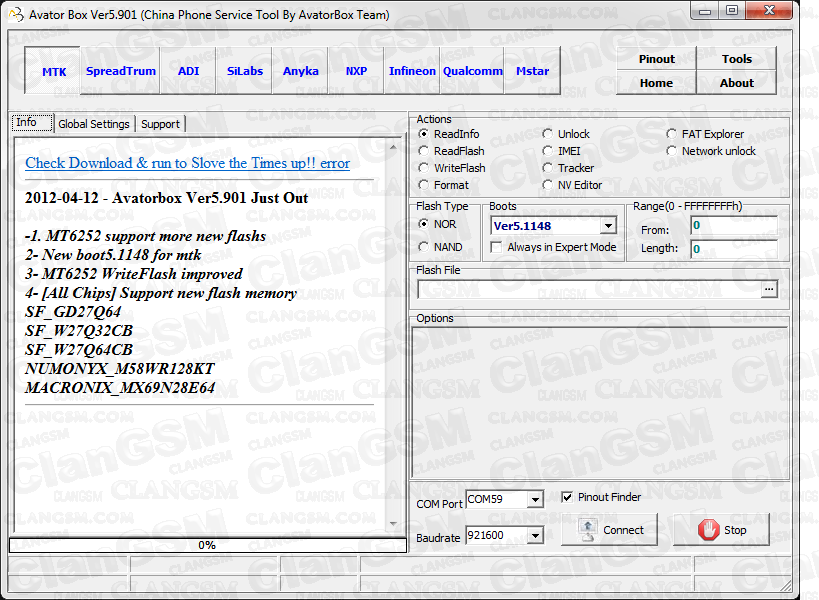Open the Tools button
Screen dimensions: 819x600
click(x=736, y=59)
